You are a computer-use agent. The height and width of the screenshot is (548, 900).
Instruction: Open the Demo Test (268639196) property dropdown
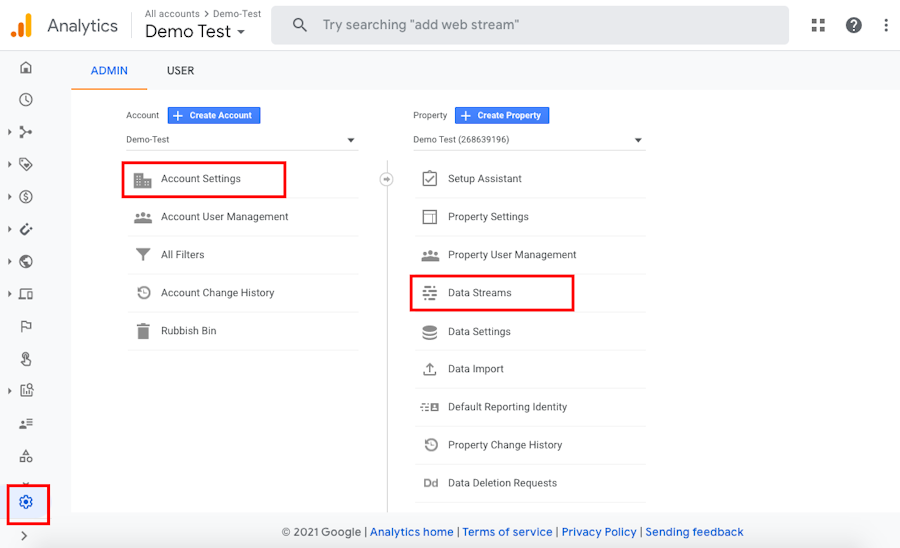[529, 139]
